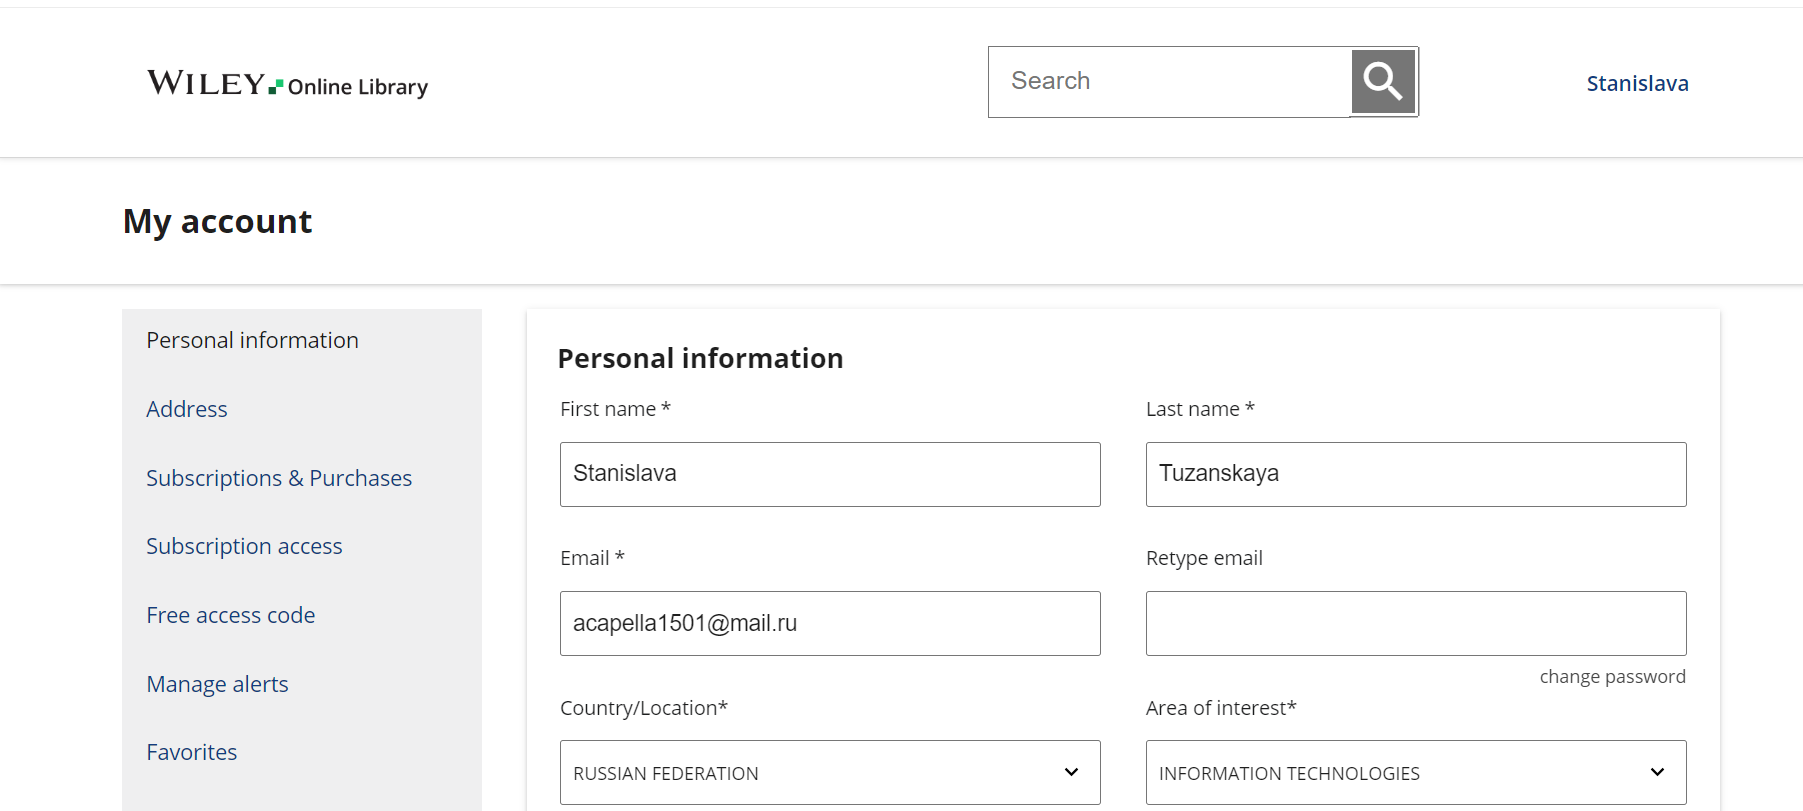Screen dimensions: 1803x811
Task: Open the Country/Location dropdown
Action: click(x=830, y=772)
